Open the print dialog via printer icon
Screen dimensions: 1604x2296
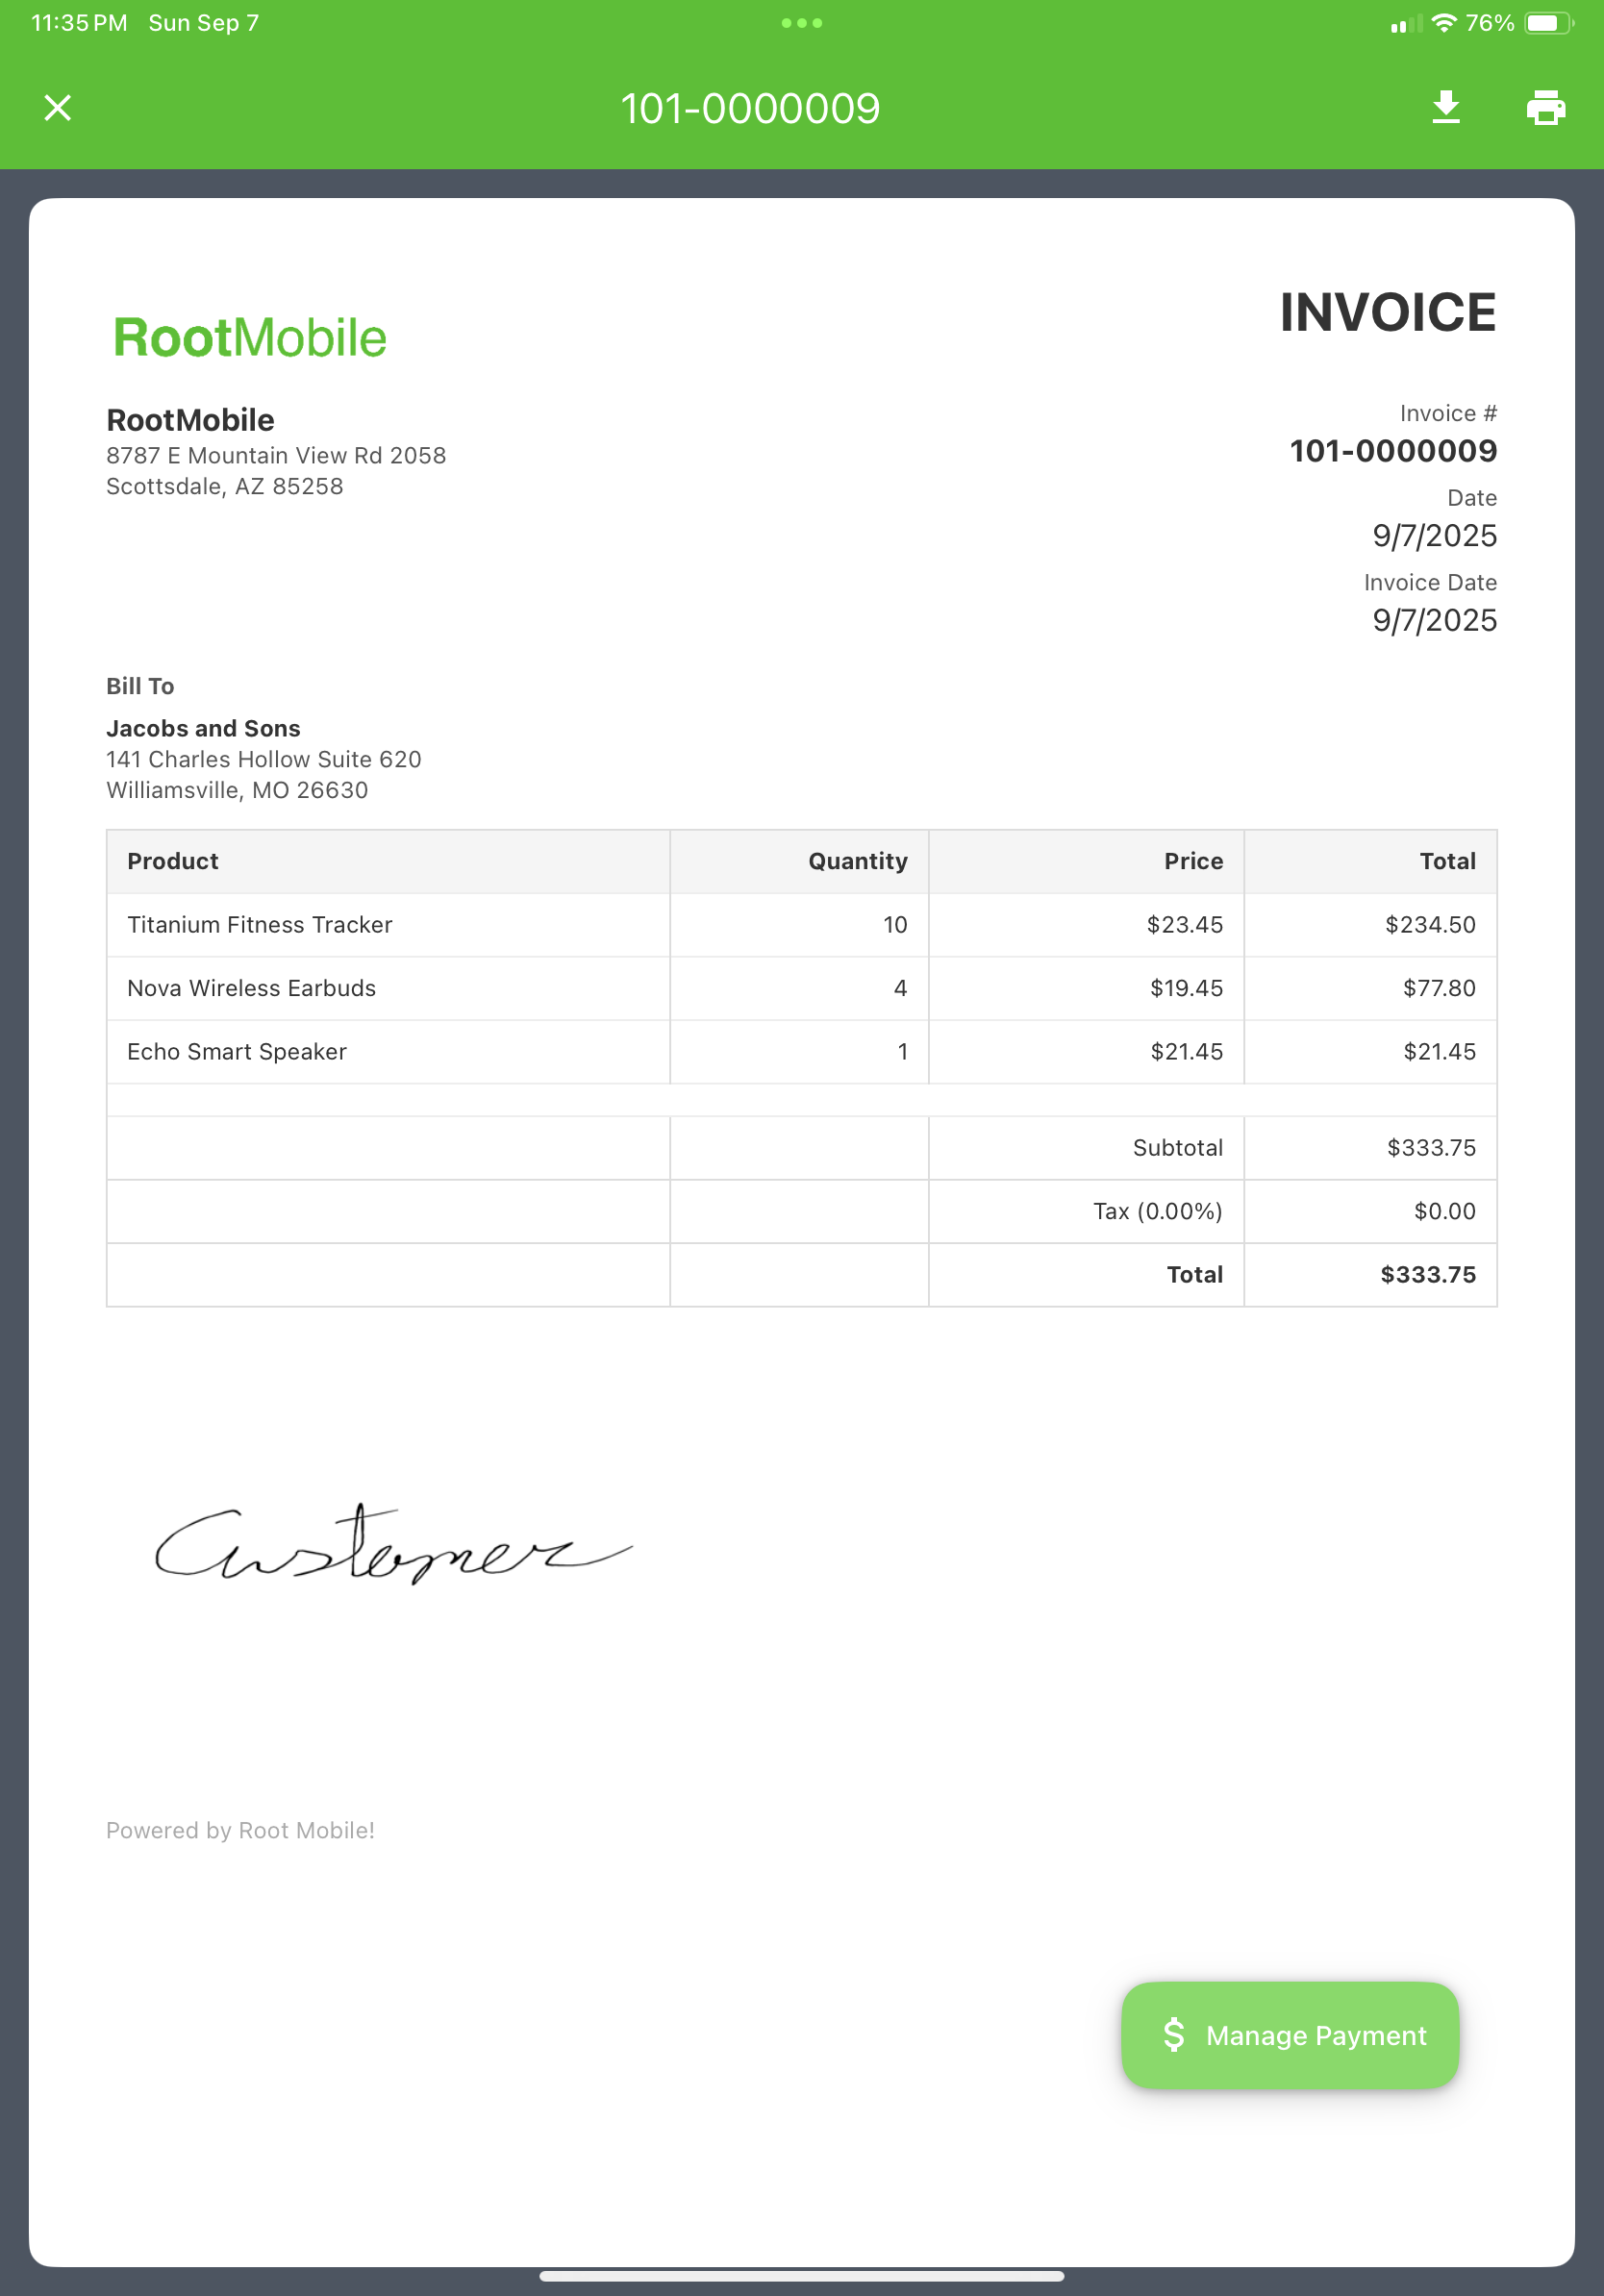(1544, 108)
